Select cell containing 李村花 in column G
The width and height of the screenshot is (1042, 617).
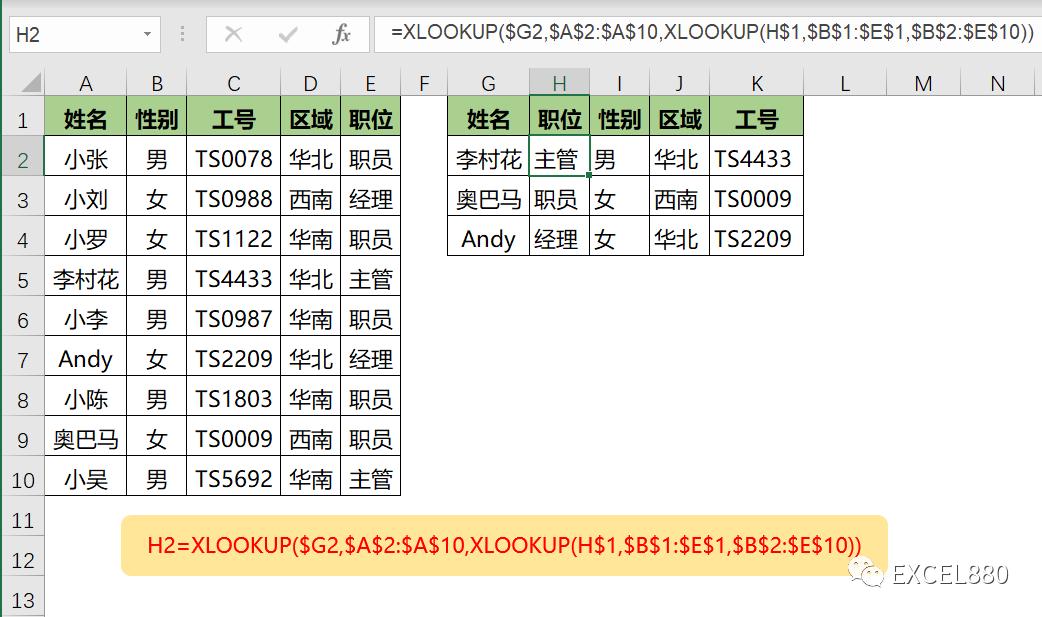(488, 158)
